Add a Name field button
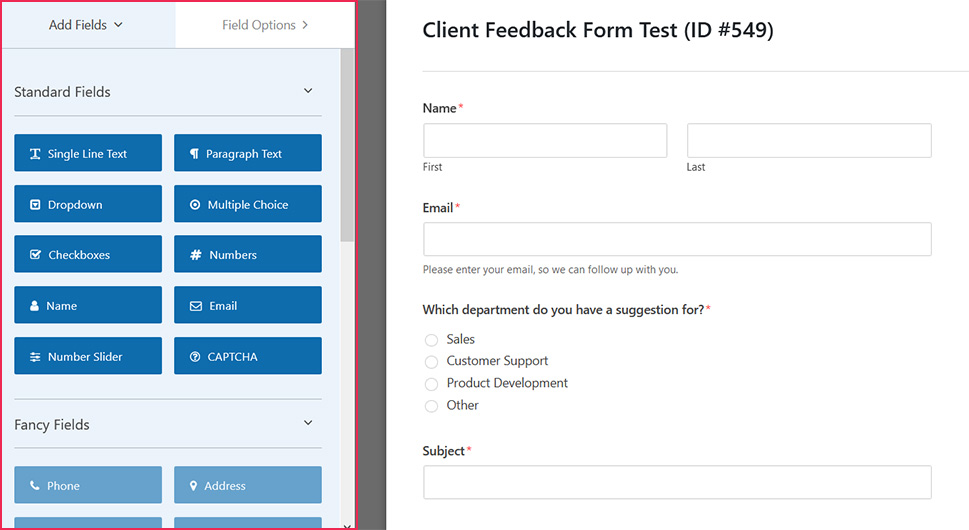The height and width of the screenshot is (530, 969). click(x=88, y=305)
